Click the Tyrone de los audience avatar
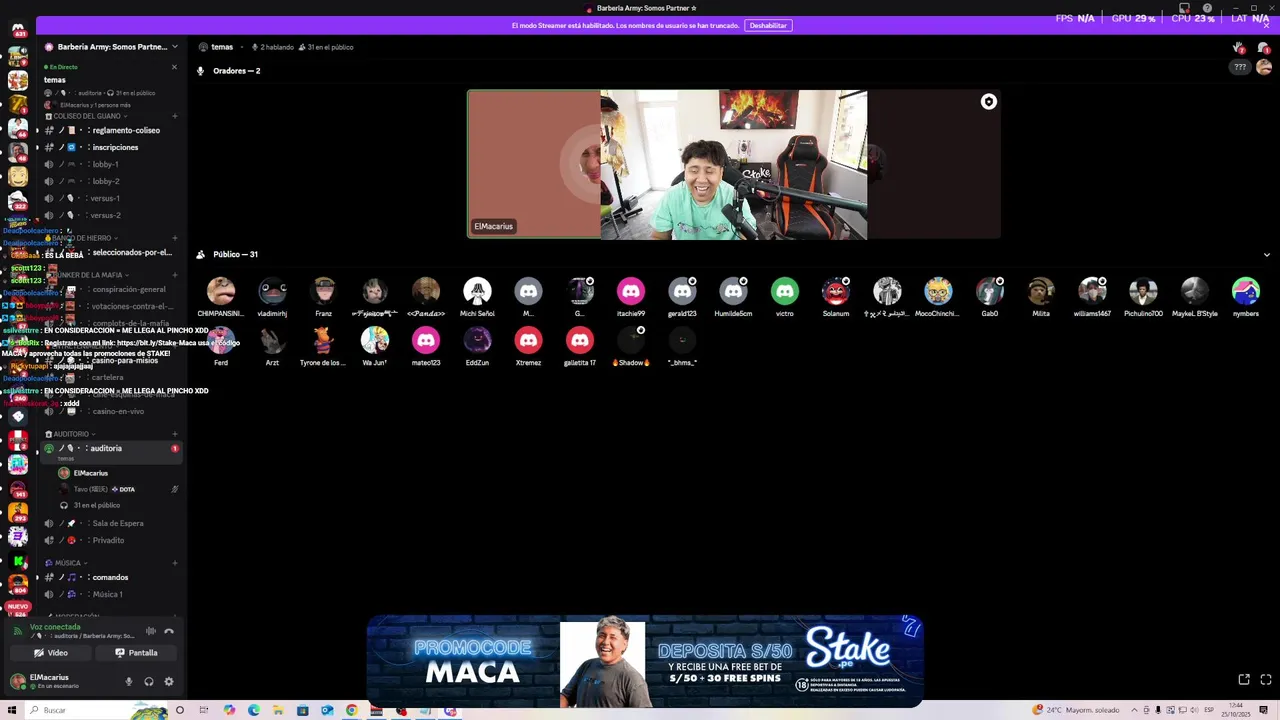This screenshot has width=1280, height=720. click(x=323, y=340)
